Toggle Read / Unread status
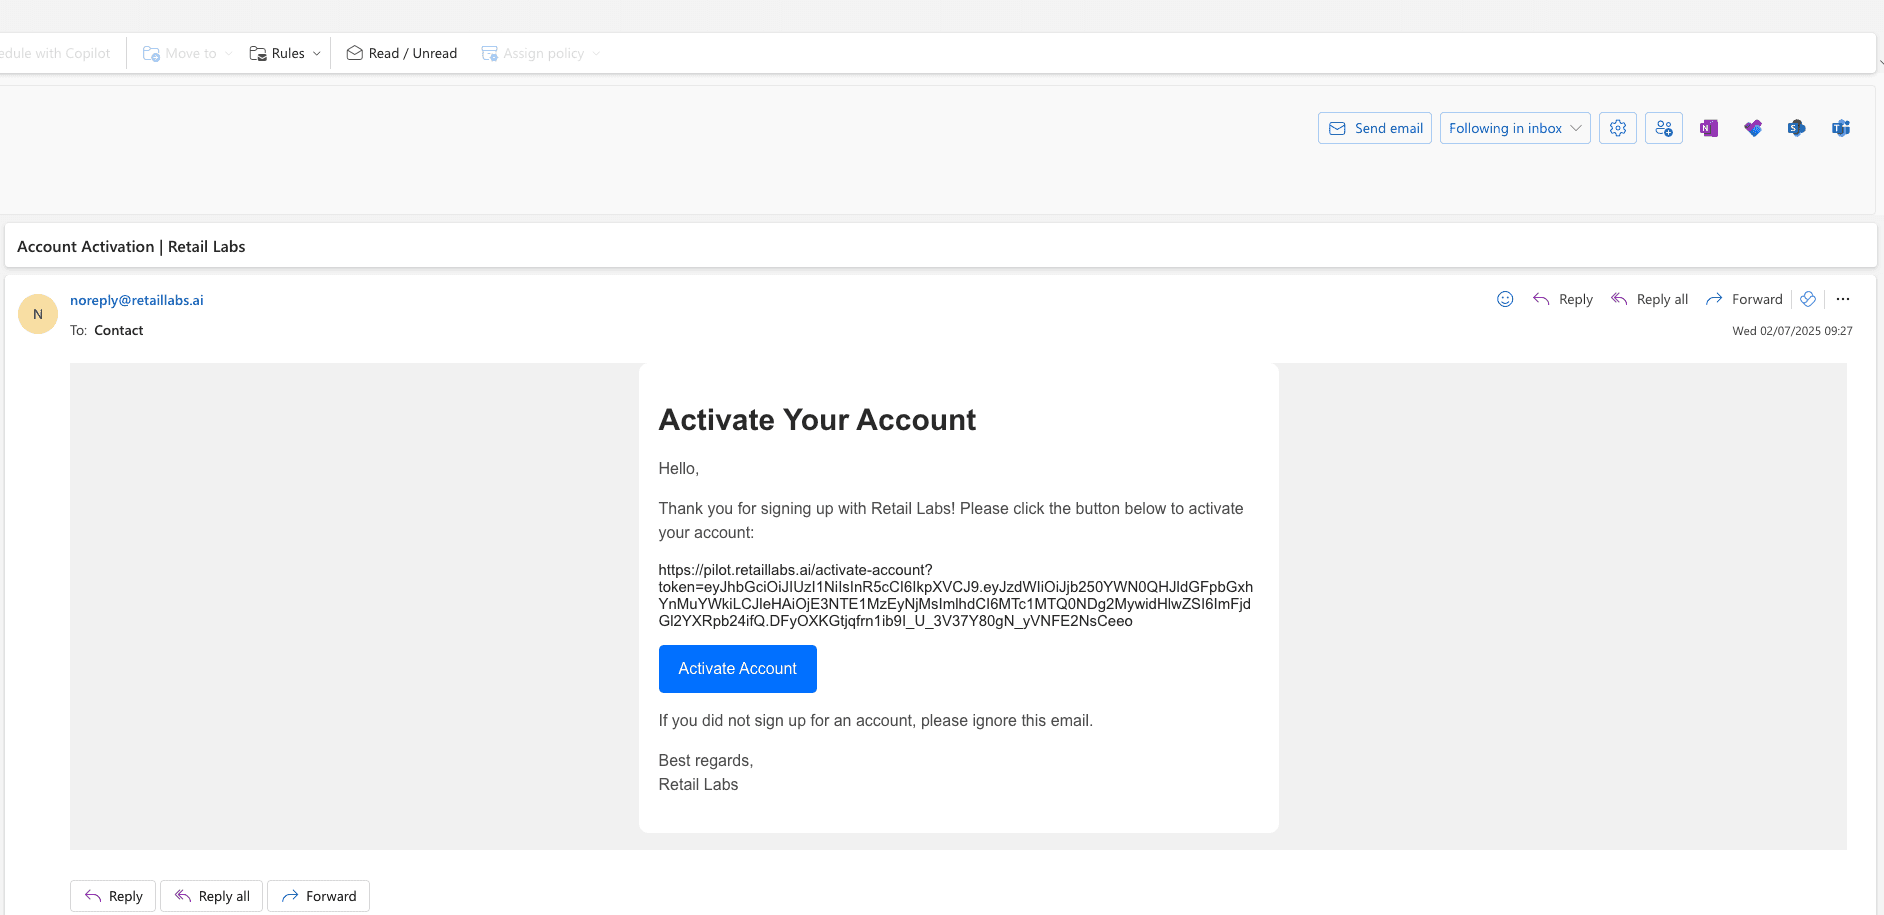 point(402,53)
